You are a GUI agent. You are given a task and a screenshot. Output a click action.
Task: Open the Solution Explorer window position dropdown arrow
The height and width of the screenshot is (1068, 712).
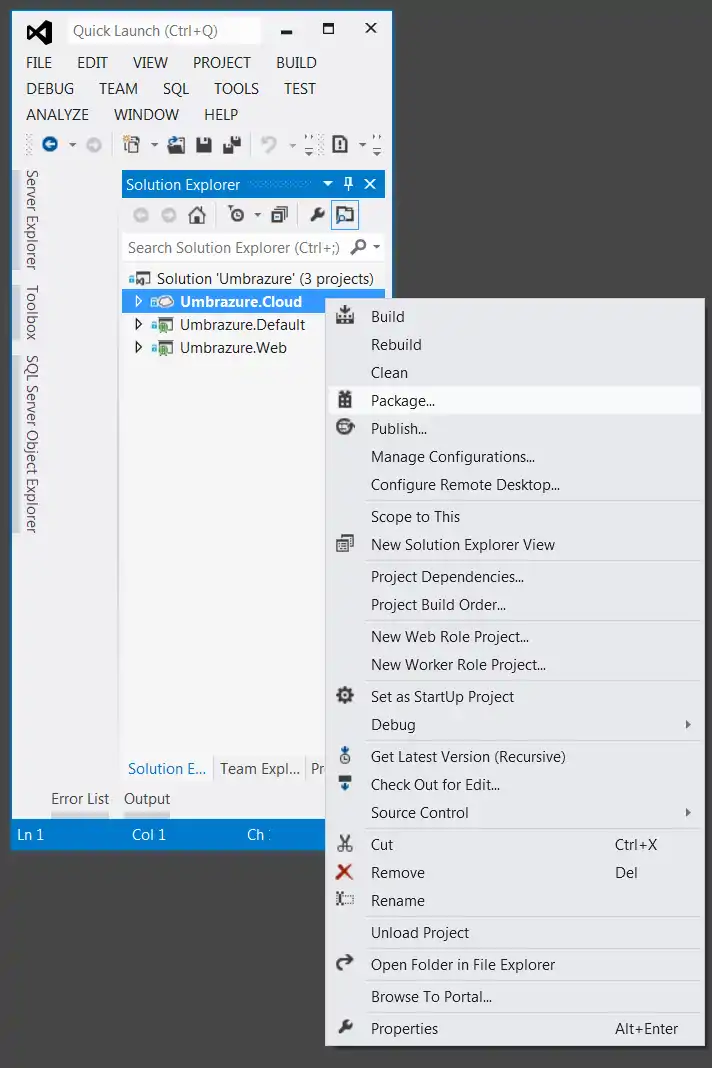328,184
